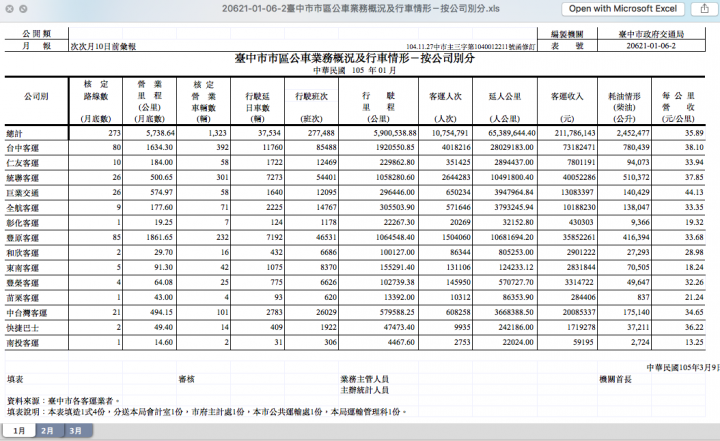Close the Quick Look preview window
The image size is (720, 441).
[x=10, y=9]
